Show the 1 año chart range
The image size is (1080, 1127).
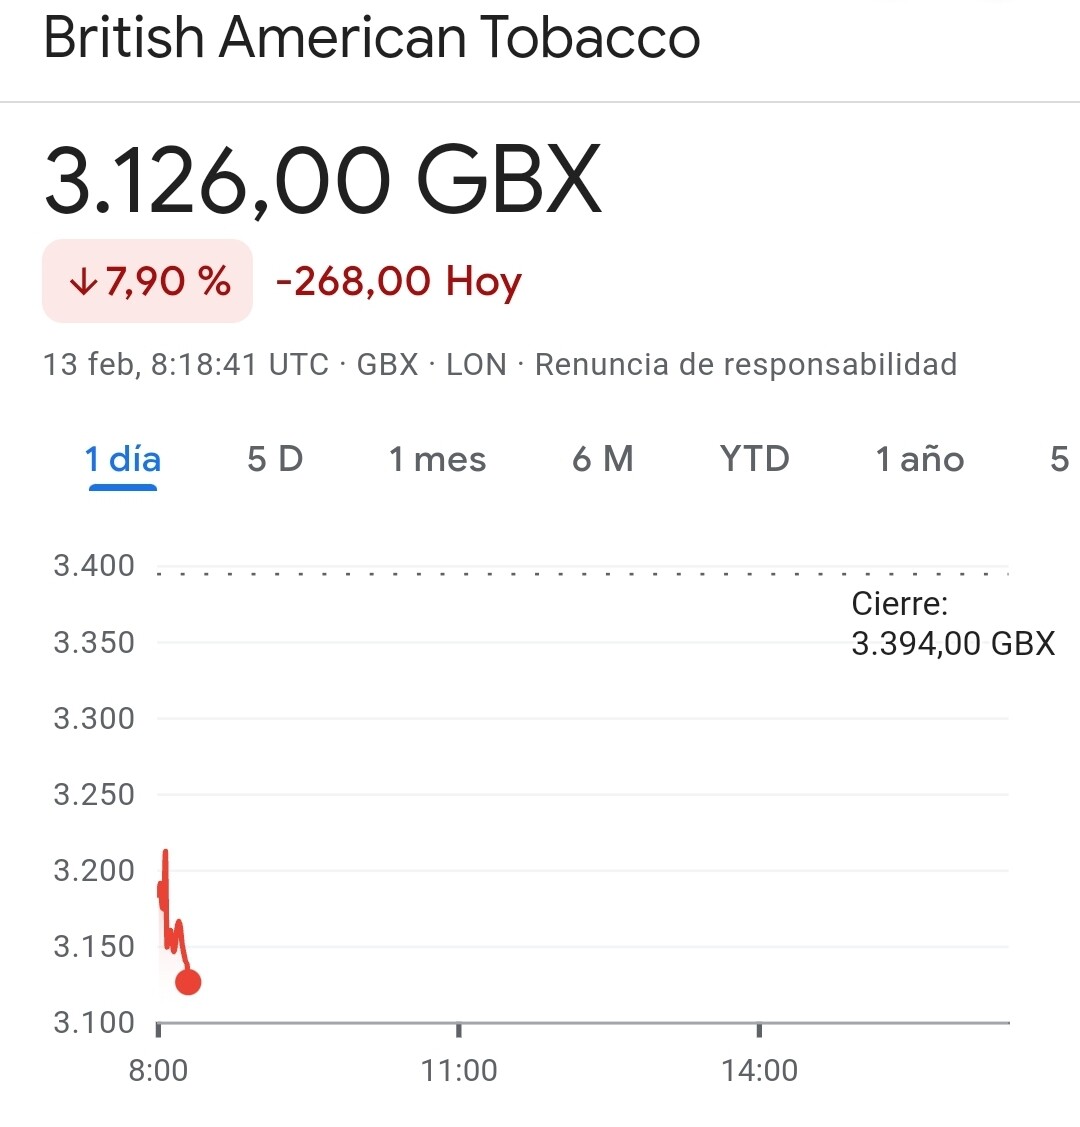[x=919, y=459]
